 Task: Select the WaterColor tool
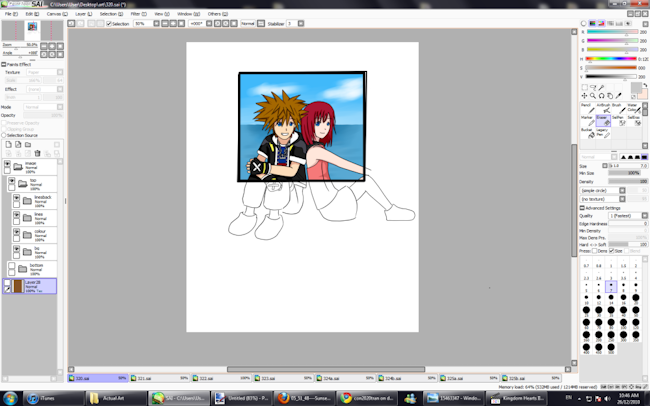point(633,108)
